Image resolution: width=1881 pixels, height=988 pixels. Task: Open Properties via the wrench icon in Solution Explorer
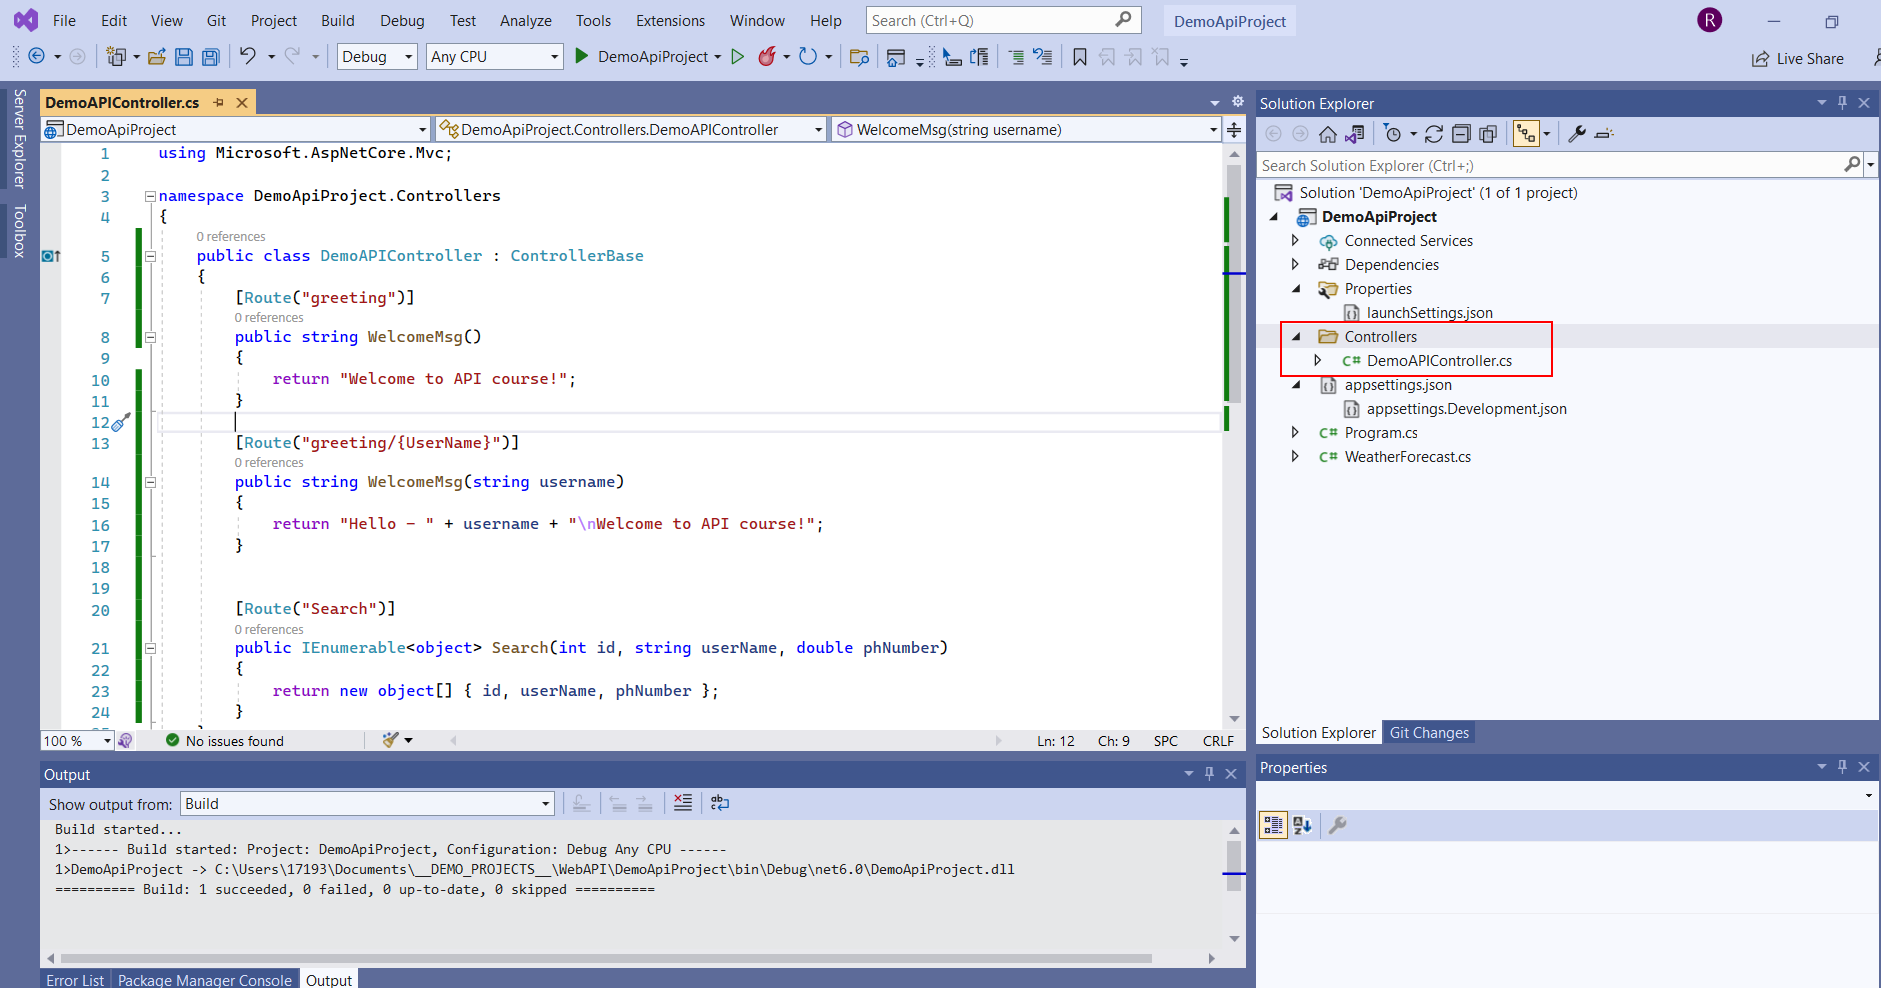1577,134
